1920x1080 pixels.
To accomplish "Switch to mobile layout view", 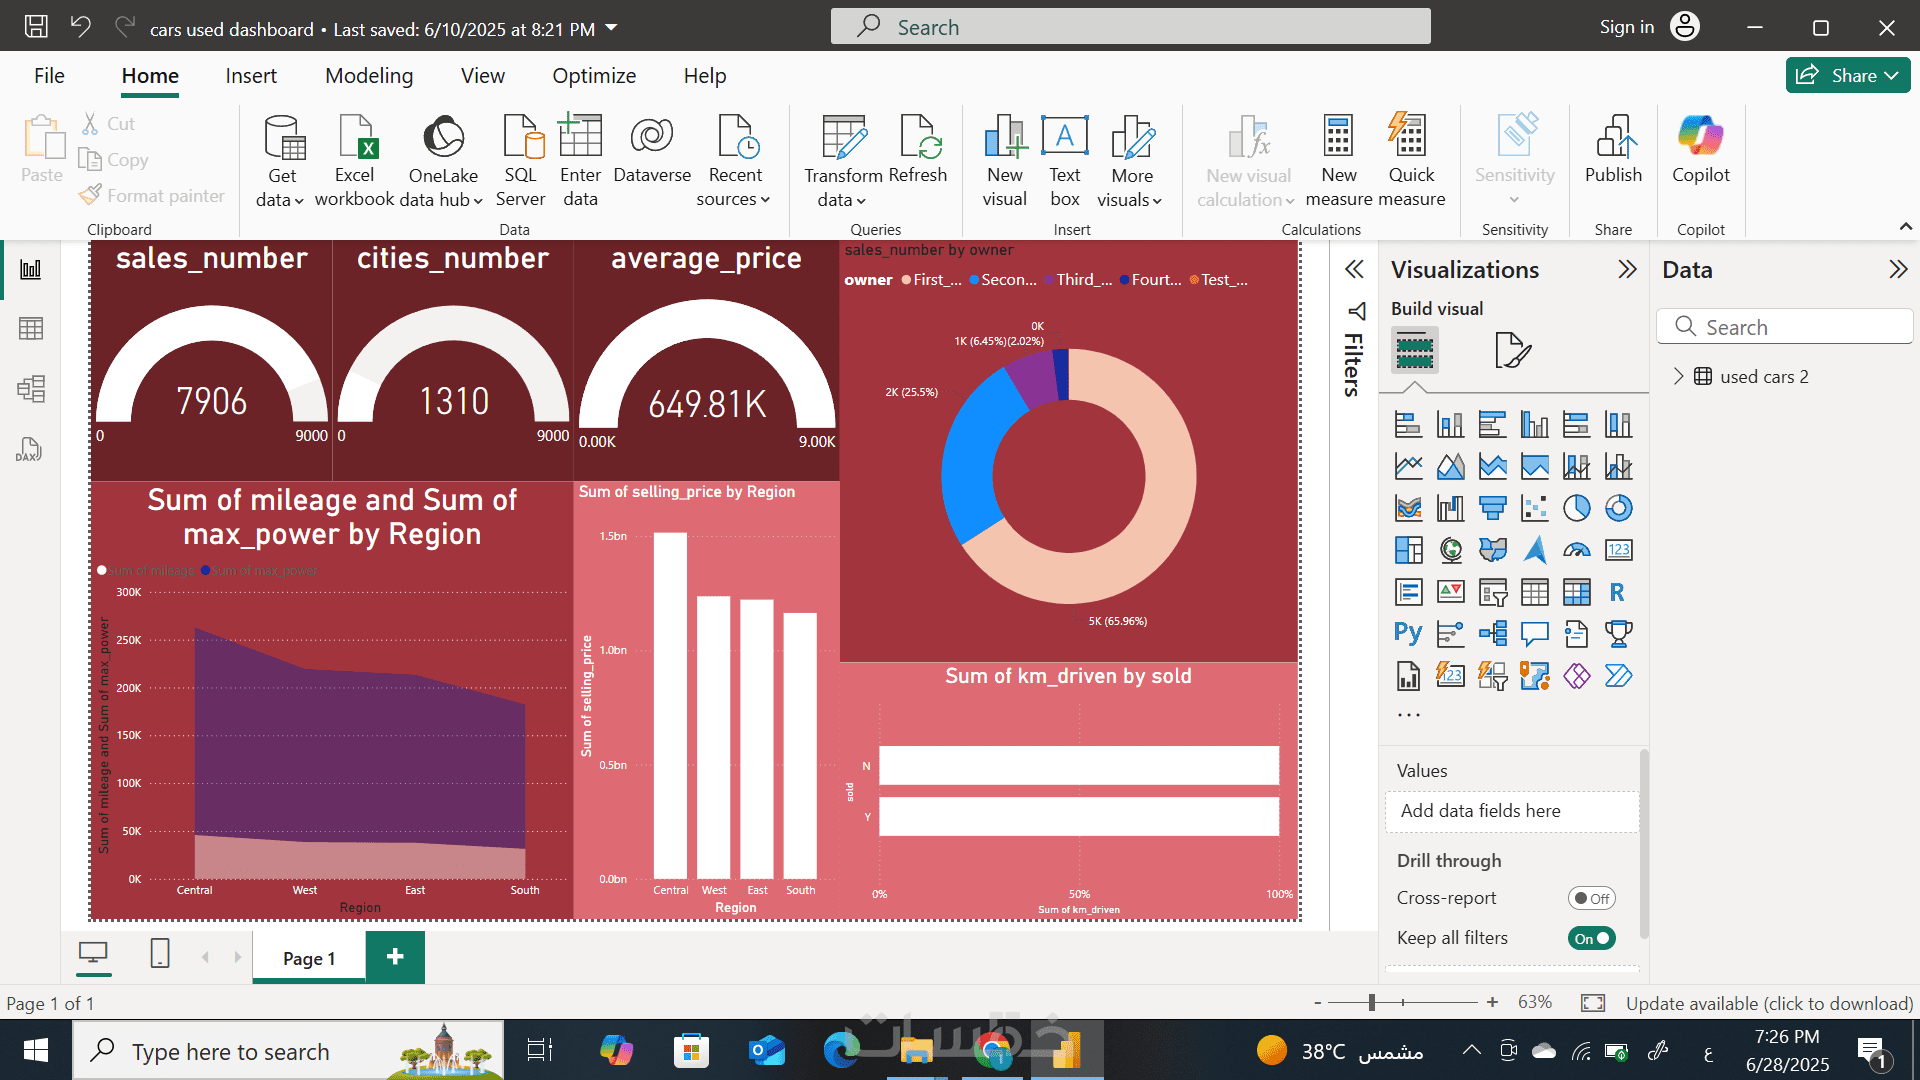I will 160,954.
